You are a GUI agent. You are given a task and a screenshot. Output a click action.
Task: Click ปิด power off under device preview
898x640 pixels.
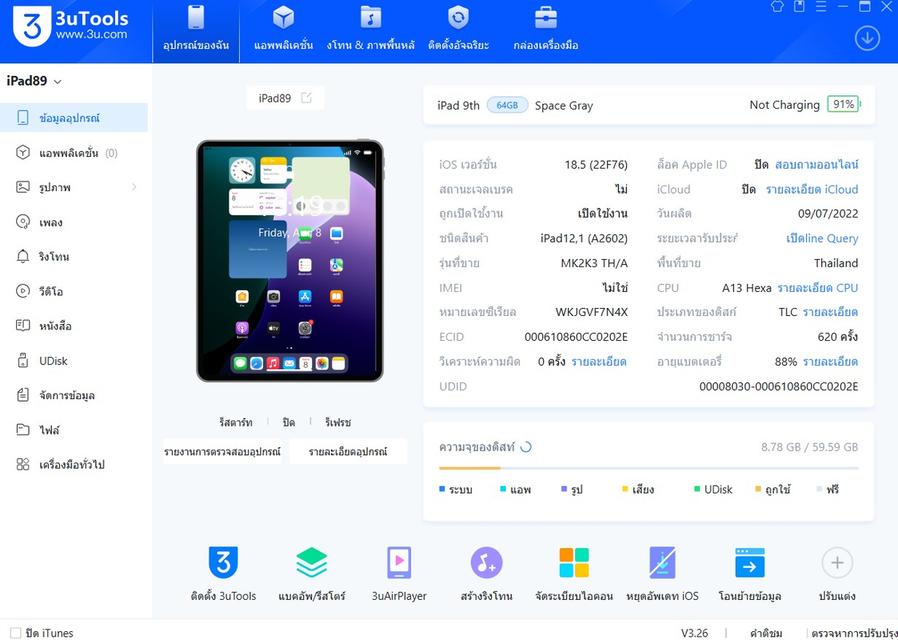click(289, 422)
